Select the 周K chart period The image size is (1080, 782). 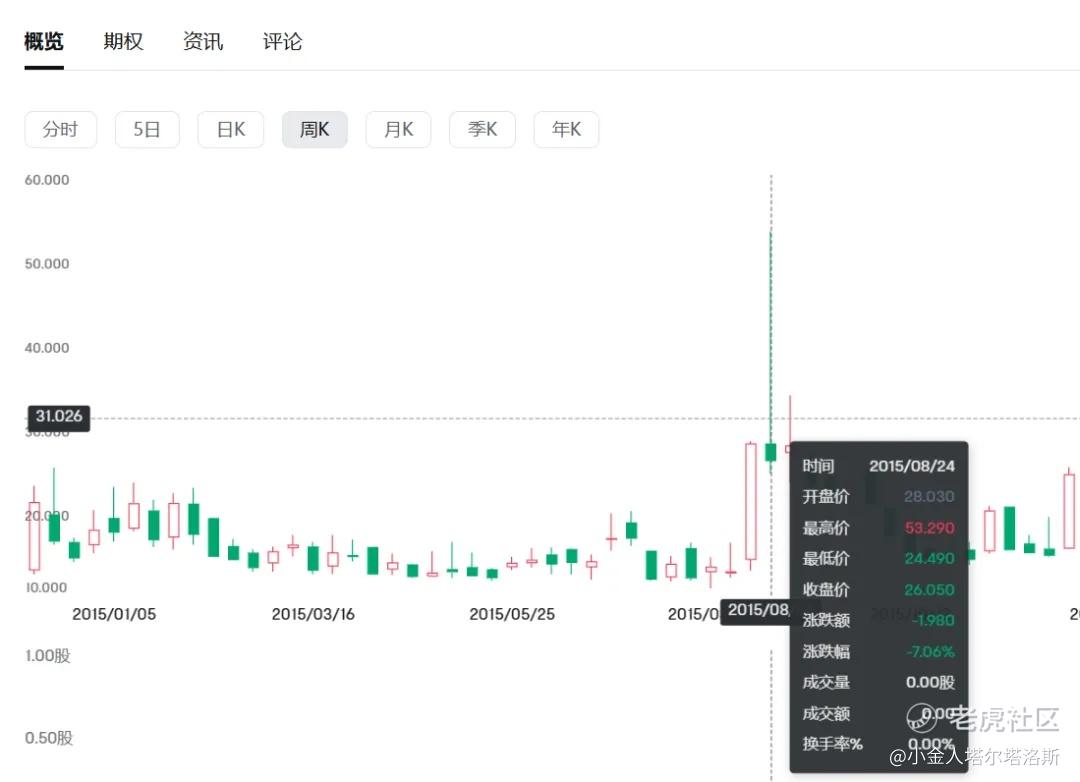[315, 130]
